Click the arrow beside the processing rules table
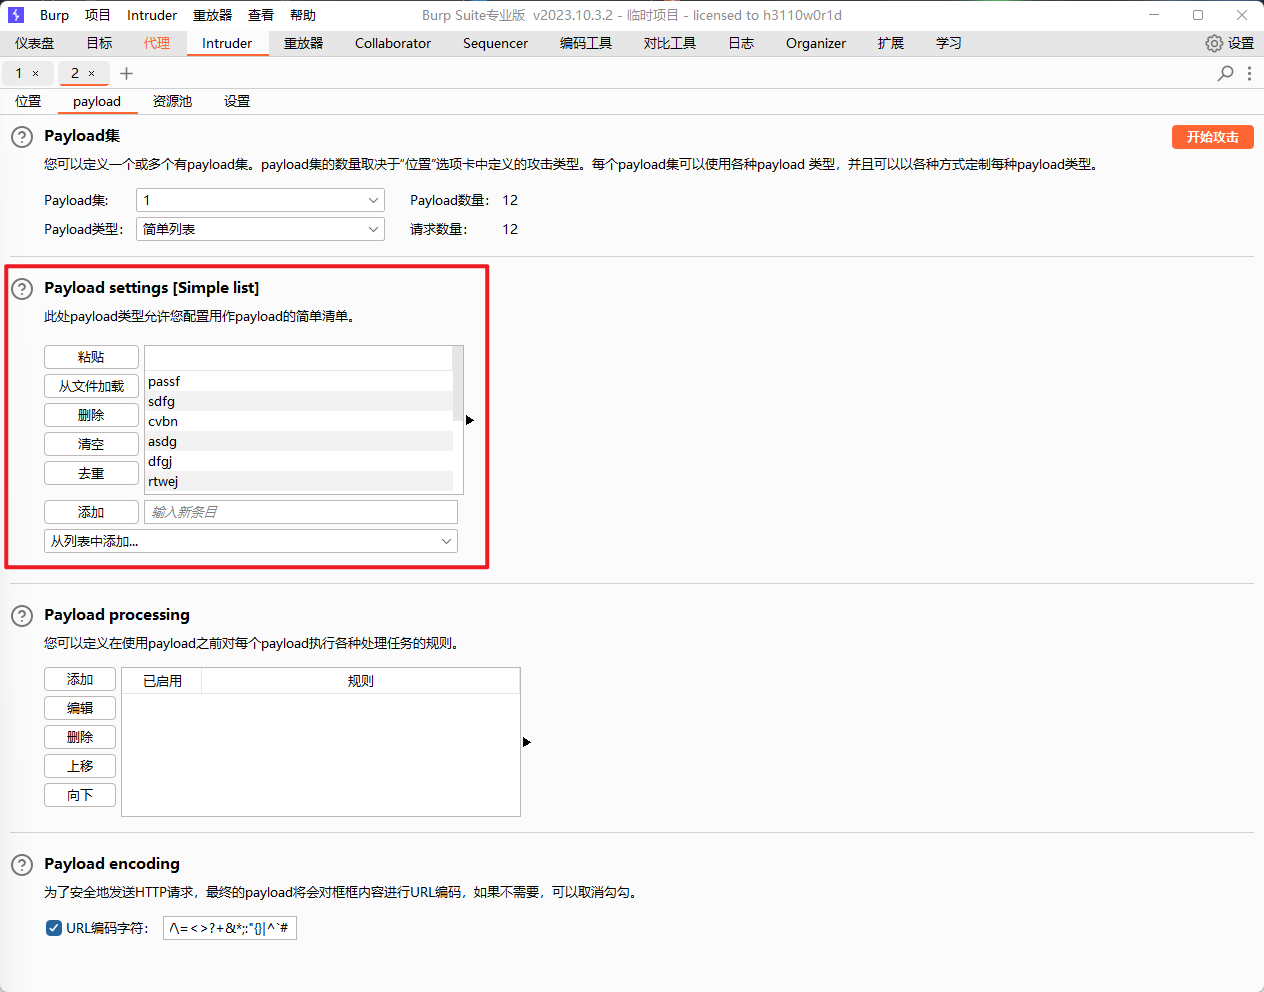1264x992 pixels. click(x=527, y=742)
